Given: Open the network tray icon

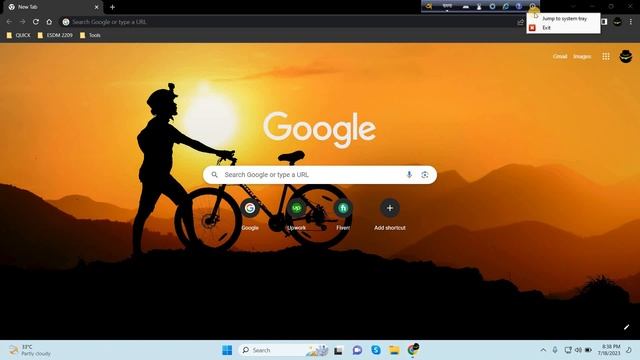Looking at the screenshot, I should [568, 350].
